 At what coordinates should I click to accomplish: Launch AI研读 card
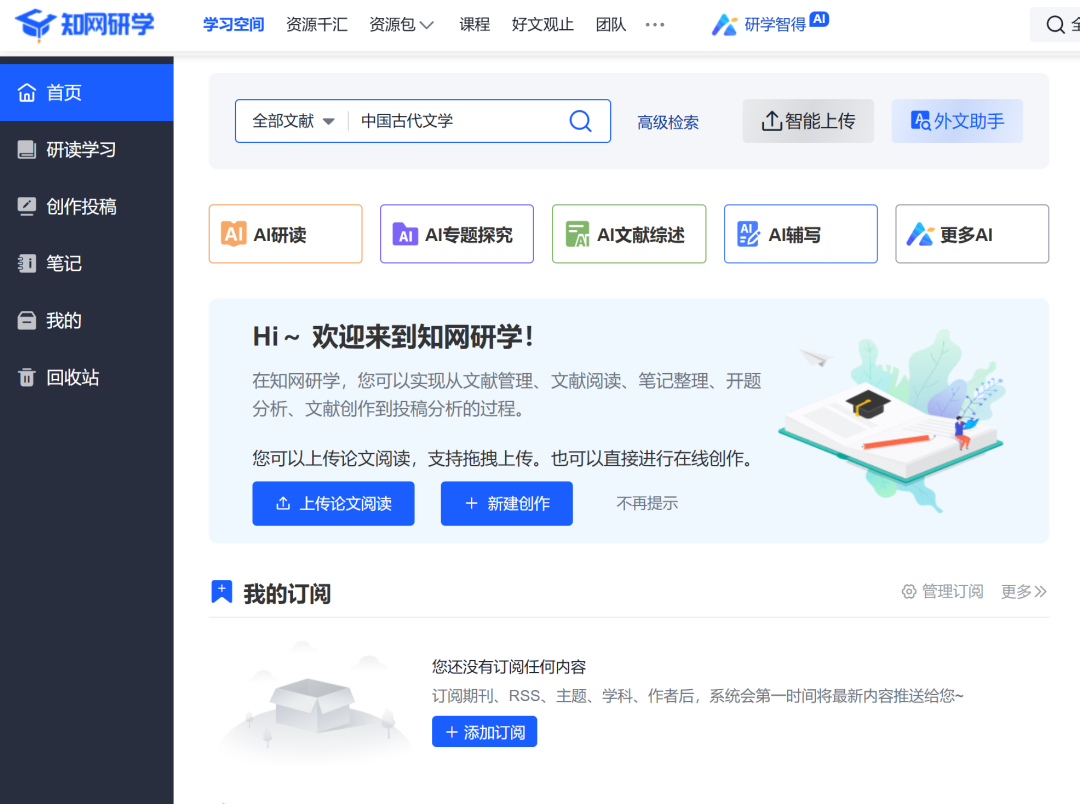(x=286, y=234)
